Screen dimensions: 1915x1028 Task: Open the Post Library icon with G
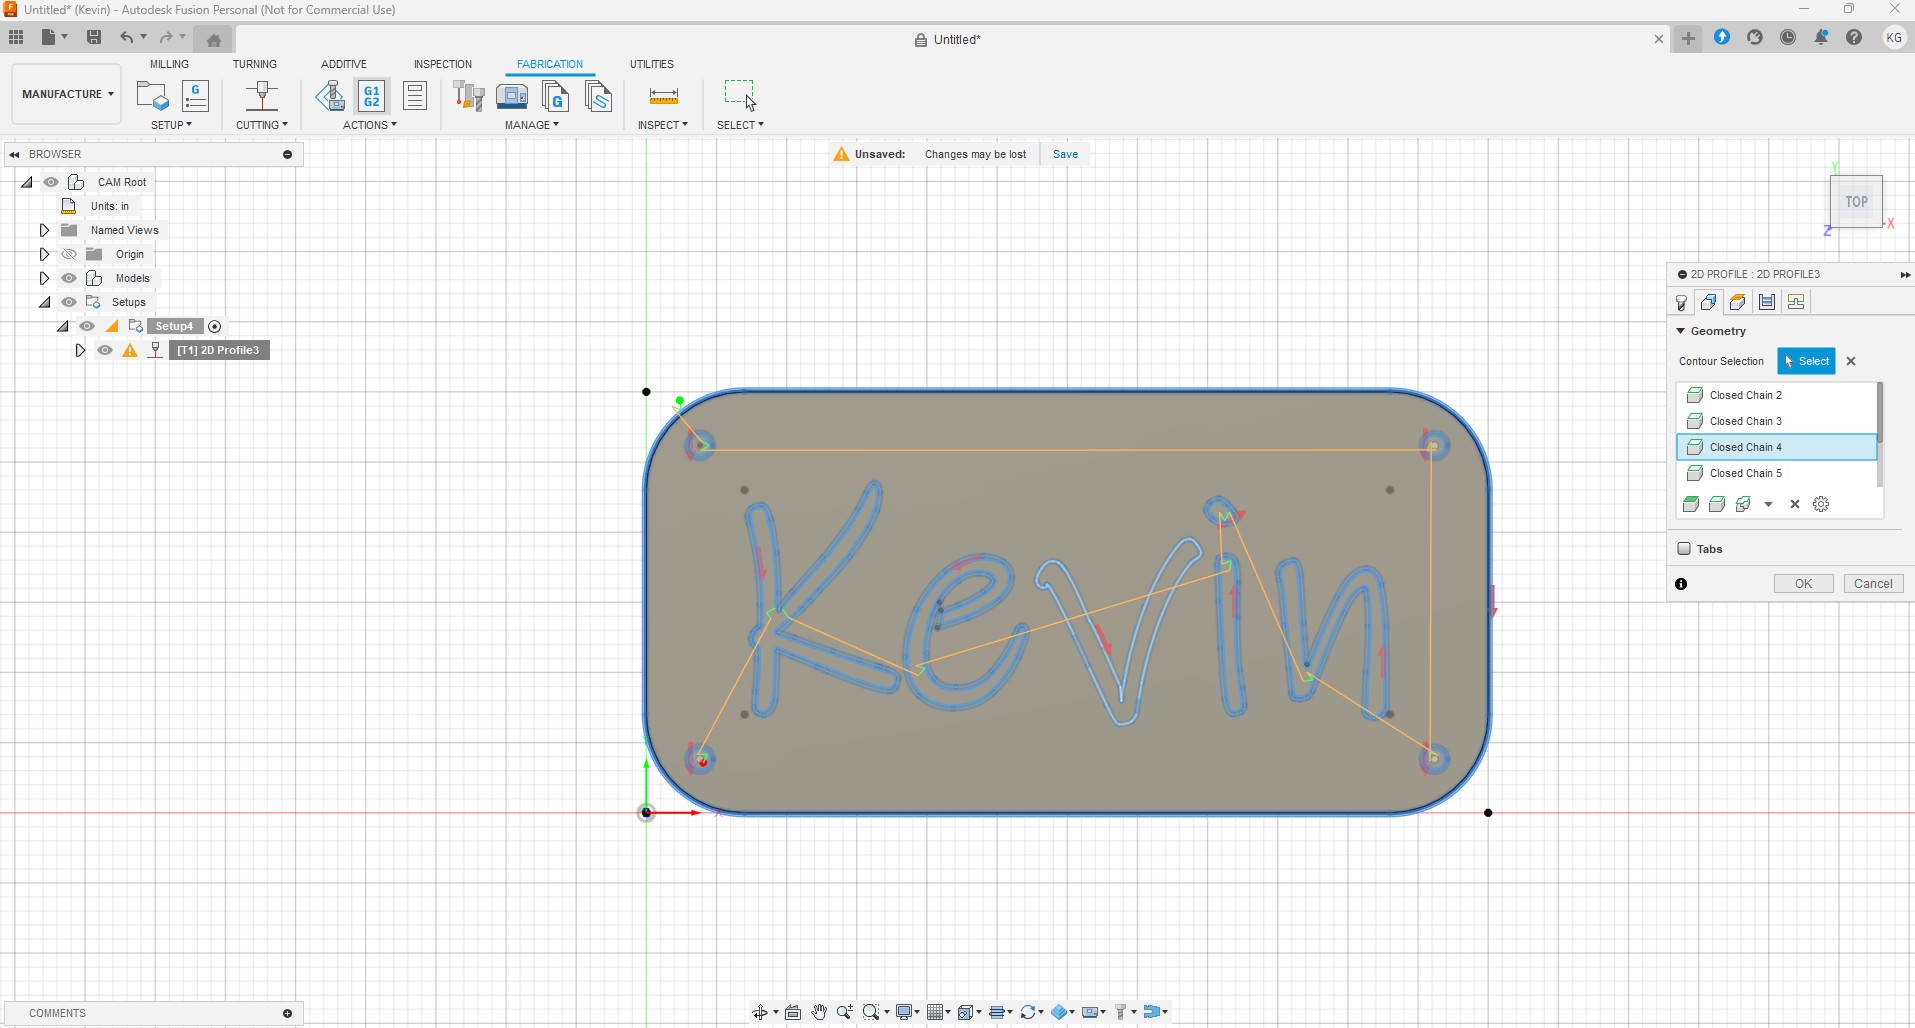click(555, 96)
